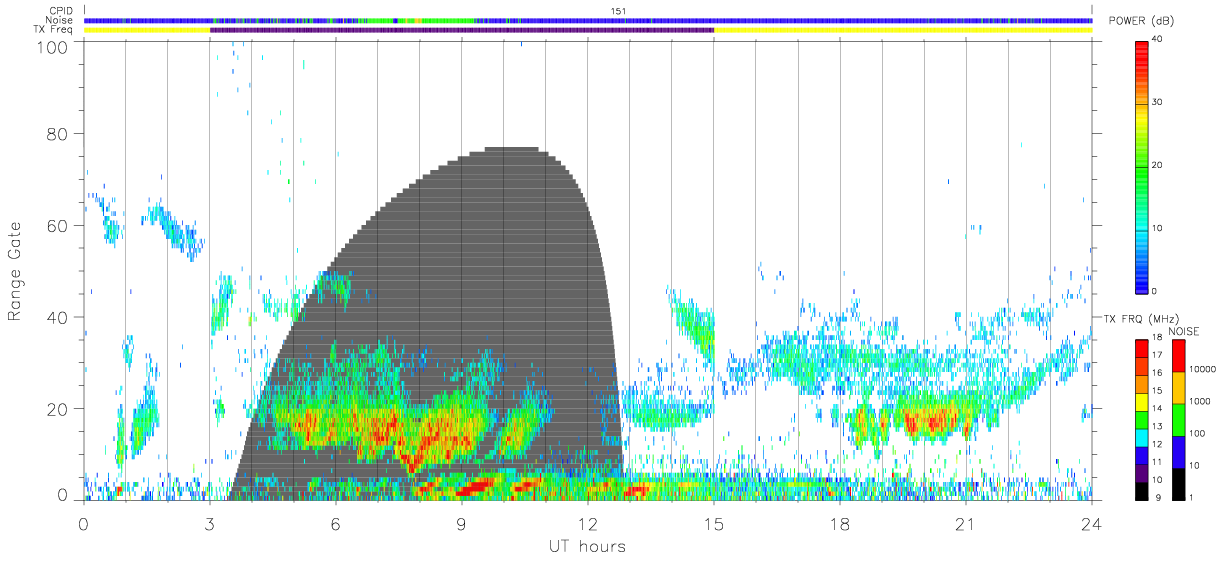Click the '20' label on the POWER scale

(1158, 165)
